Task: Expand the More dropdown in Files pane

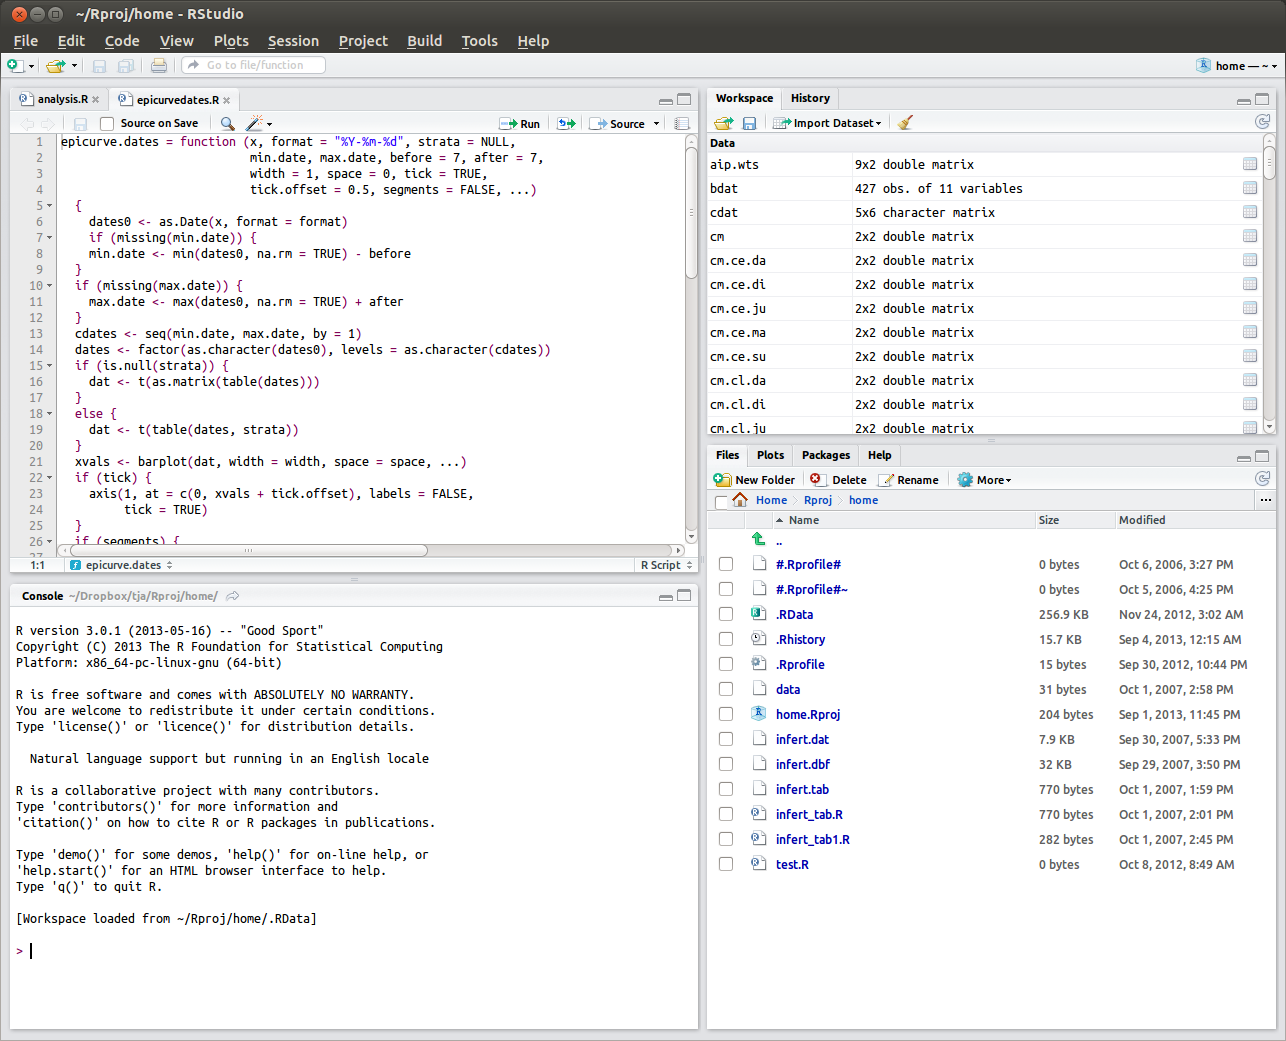Action: pyautogui.click(x=985, y=480)
